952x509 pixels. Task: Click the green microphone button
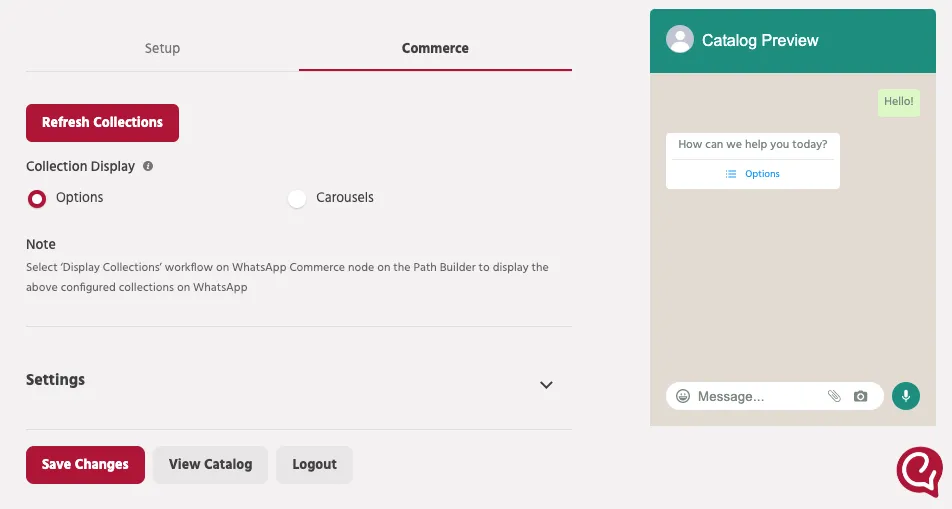(x=905, y=396)
